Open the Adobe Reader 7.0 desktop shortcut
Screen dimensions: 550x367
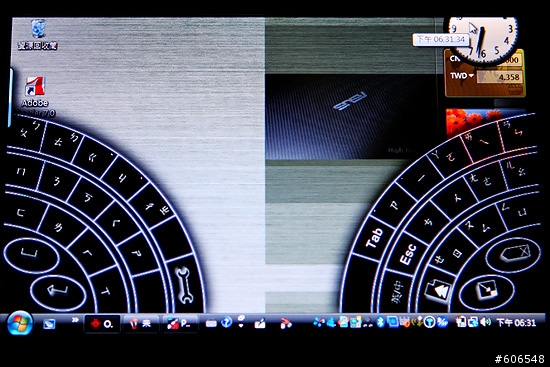tap(35, 96)
